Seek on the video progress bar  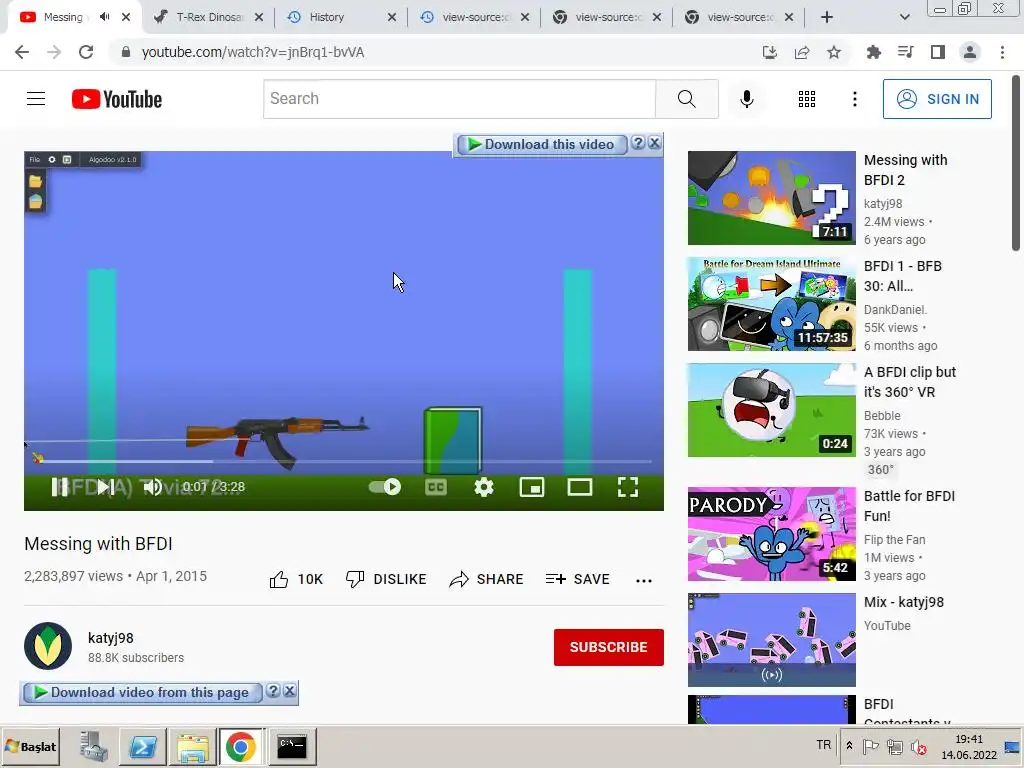click(x=344, y=461)
